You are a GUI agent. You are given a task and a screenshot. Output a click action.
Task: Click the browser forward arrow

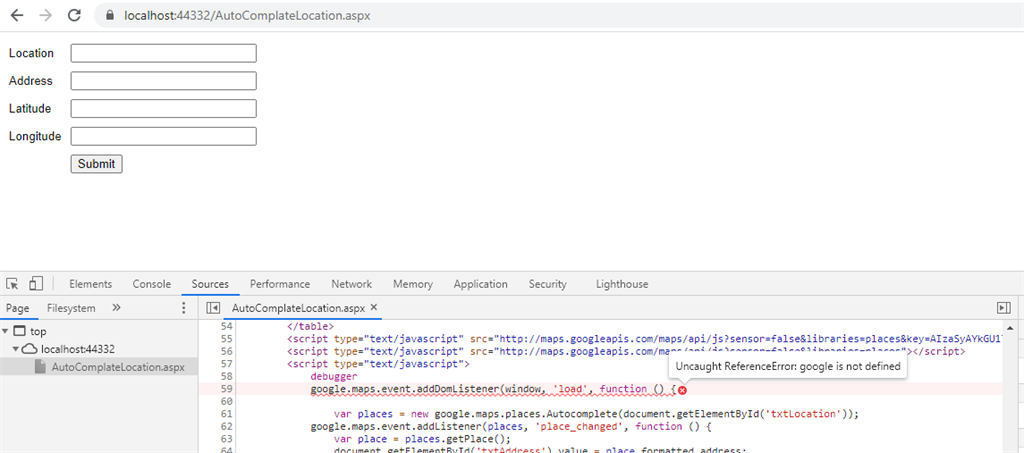(x=46, y=16)
